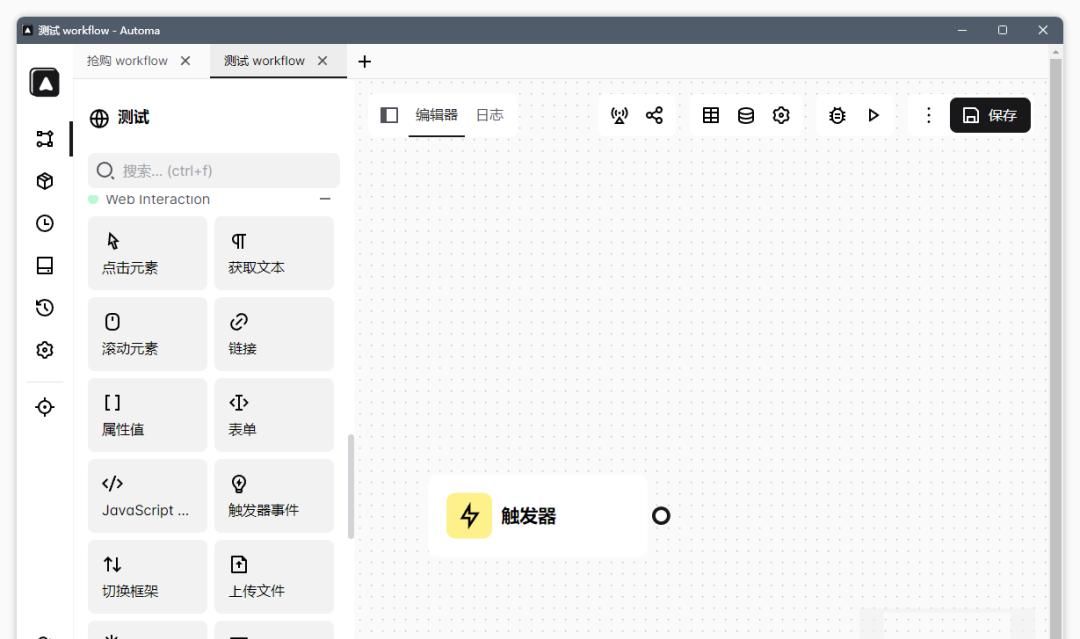Open the three-dot more options menu
The width and height of the screenshot is (1080, 639).
coord(928,115)
